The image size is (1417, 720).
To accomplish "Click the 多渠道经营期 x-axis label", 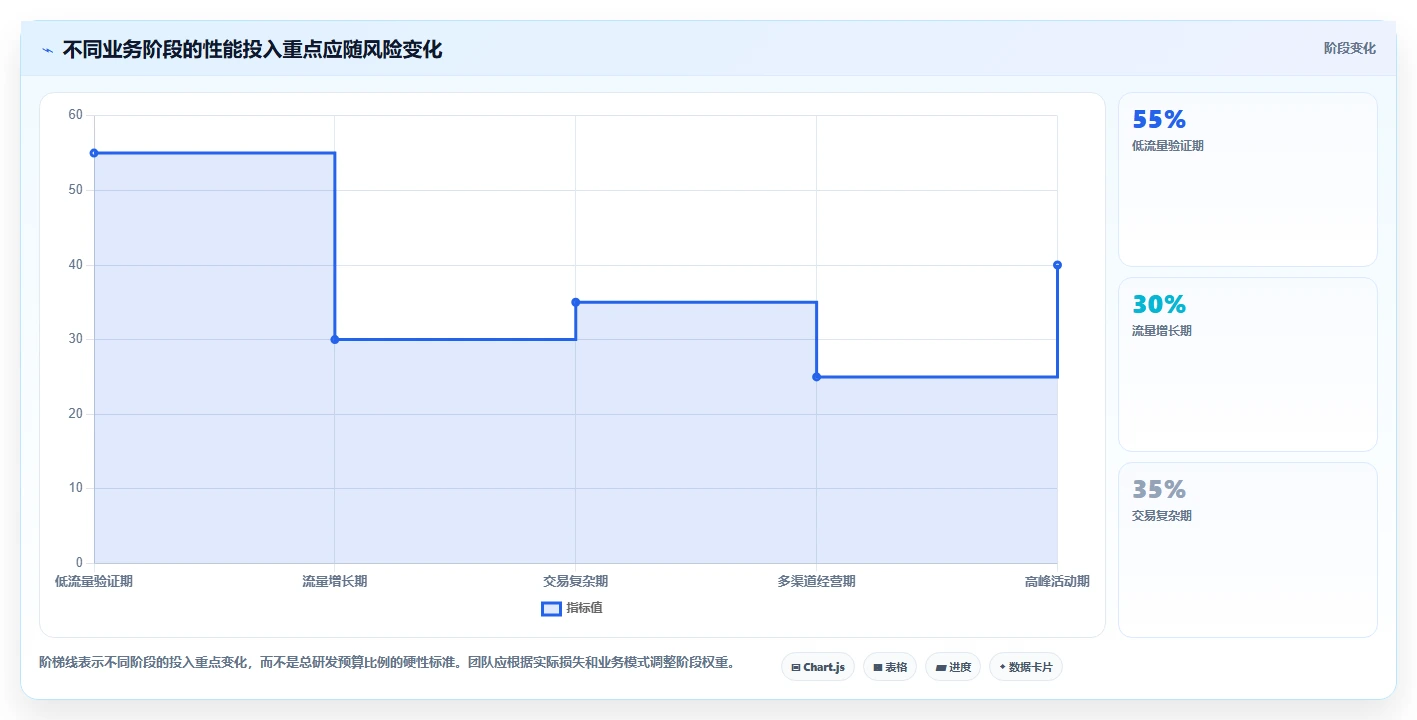I will [x=817, y=581].
